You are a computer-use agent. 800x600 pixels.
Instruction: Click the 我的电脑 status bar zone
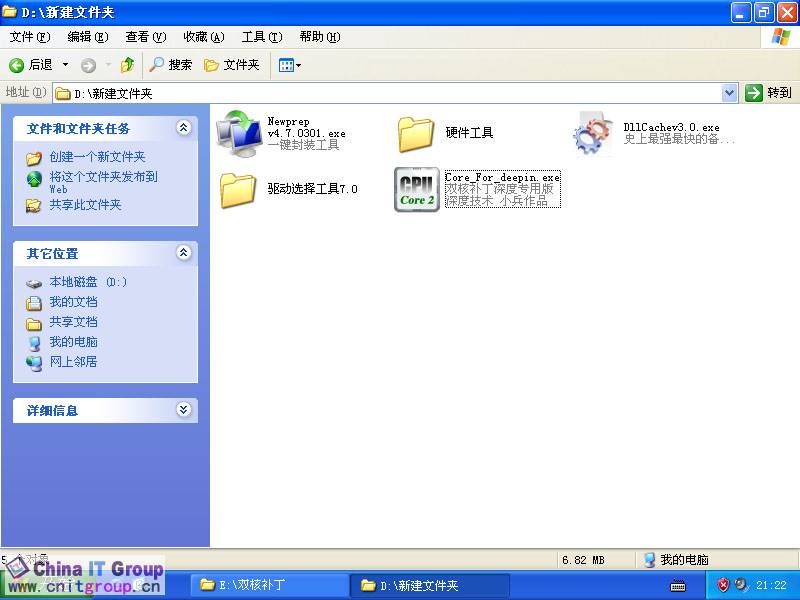point(677,560)
